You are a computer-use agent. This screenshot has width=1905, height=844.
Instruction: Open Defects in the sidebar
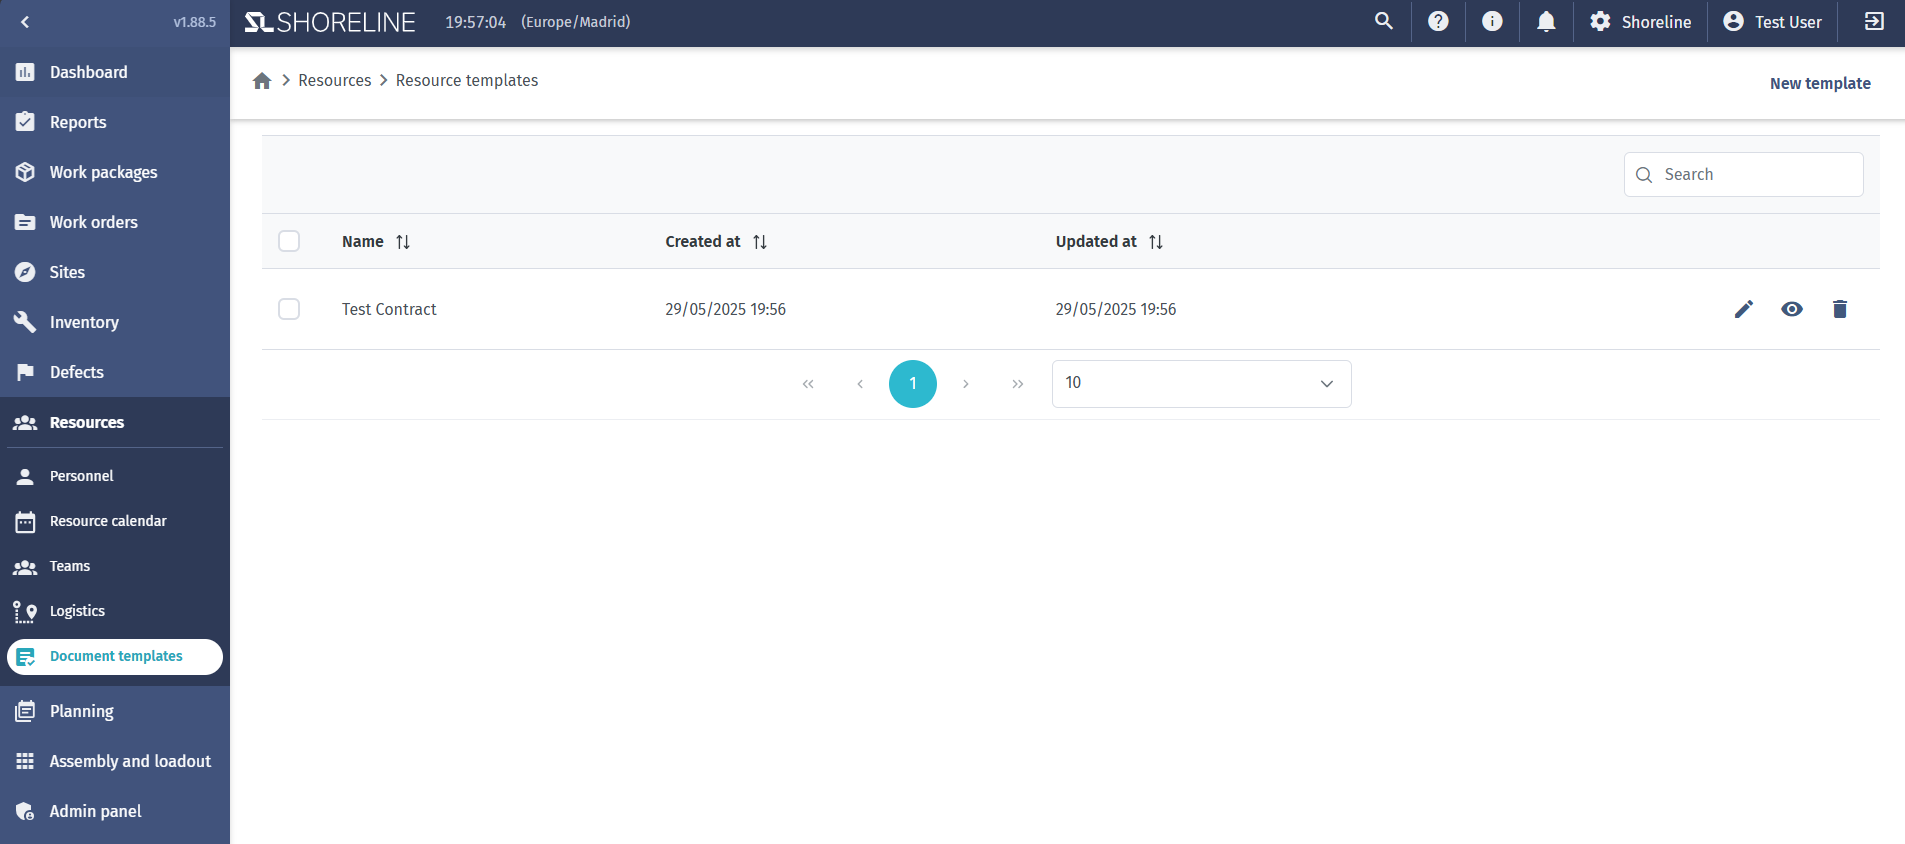pyautogui.click(x=115, y=372)
